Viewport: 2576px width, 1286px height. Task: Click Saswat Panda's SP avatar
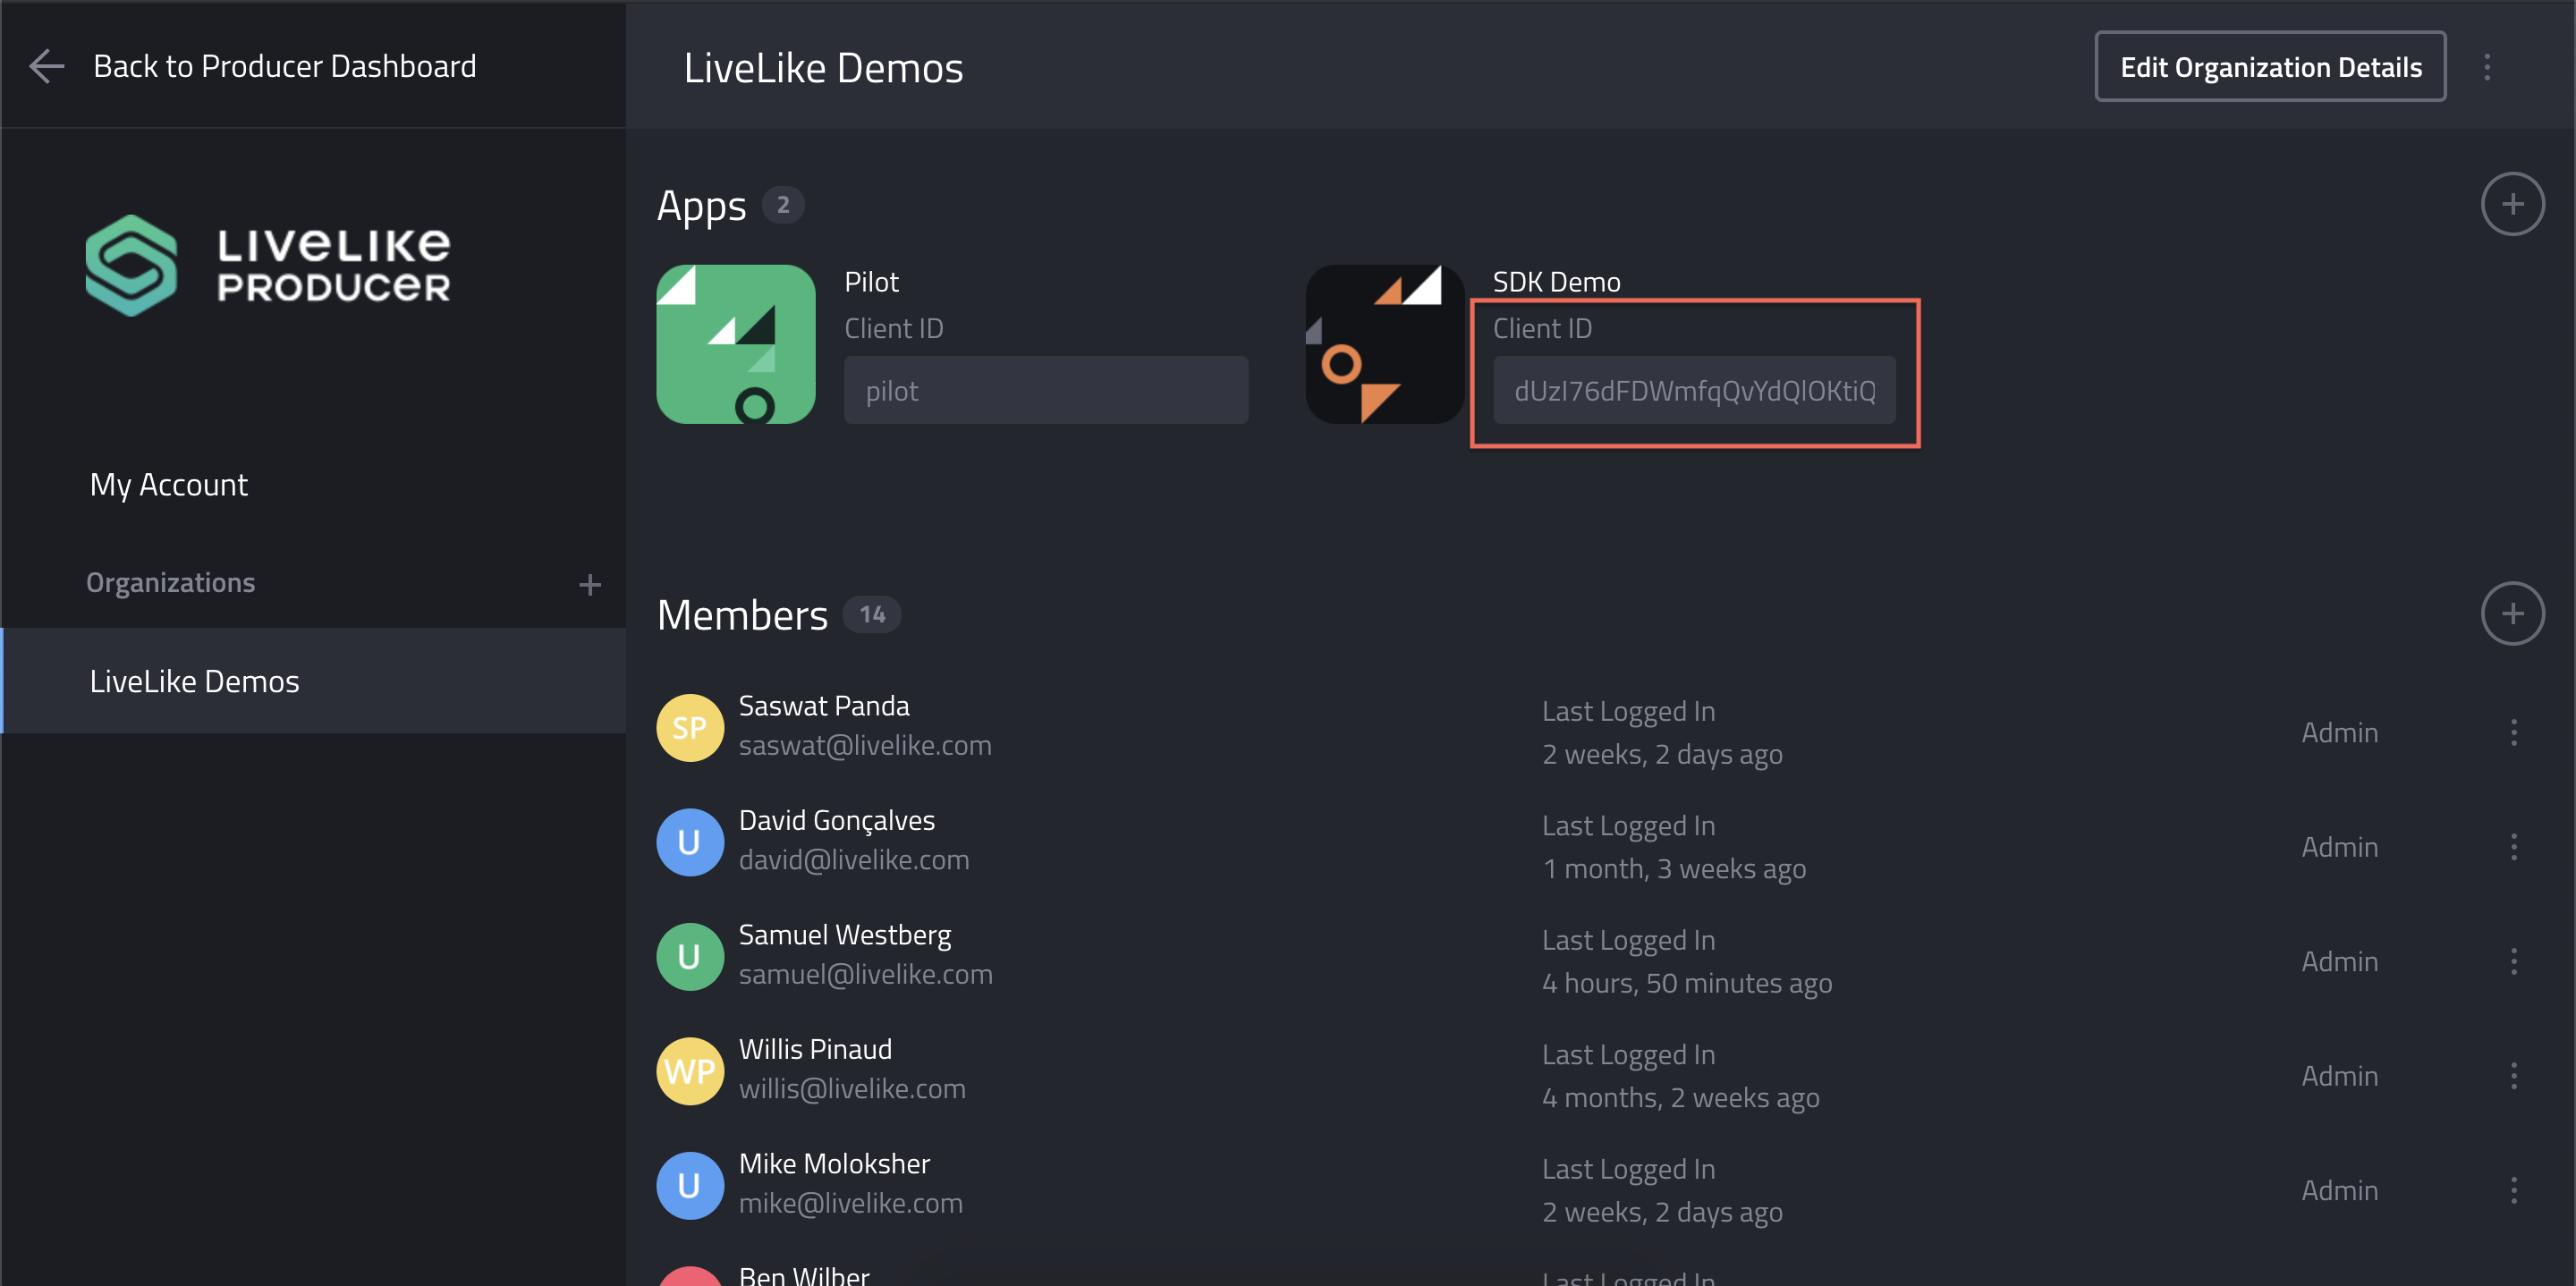pyautogui.click(x=689, y=728)
